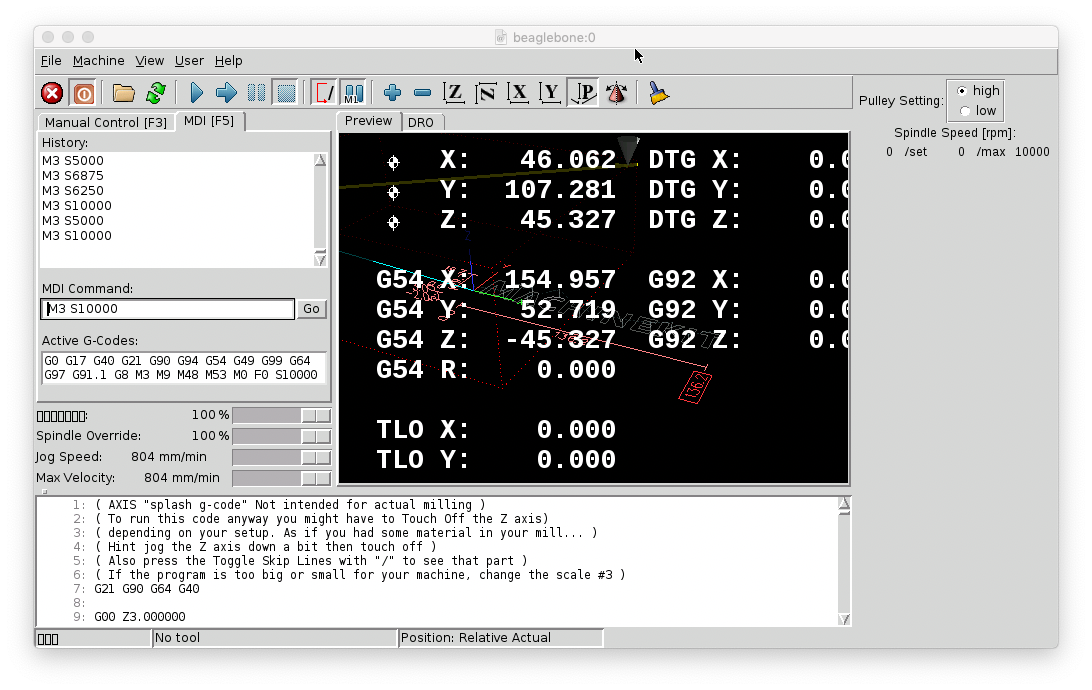Image resolution: width=1092 pixels, height=690 pixels.
Task: Reload the current file
Action: [x=155, y=93]
